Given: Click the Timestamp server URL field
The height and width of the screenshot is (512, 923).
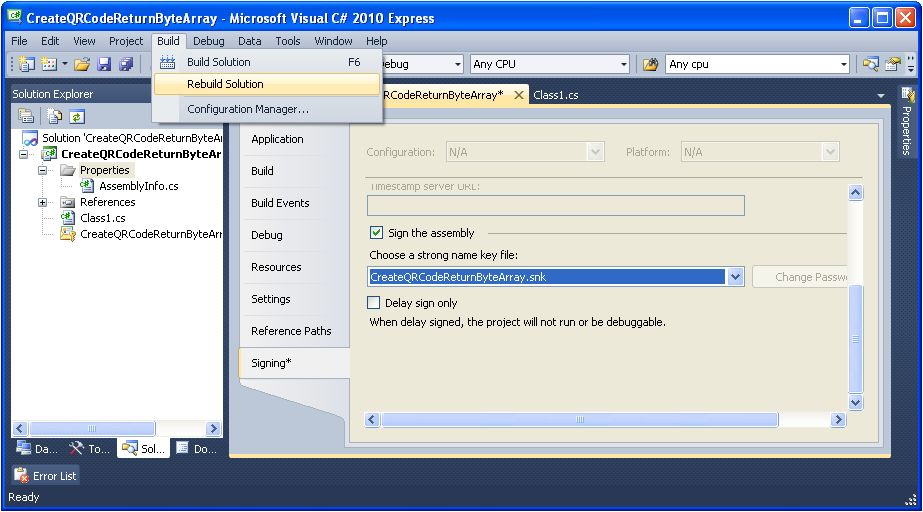Looking at the screenshot, I should point(556,205).
